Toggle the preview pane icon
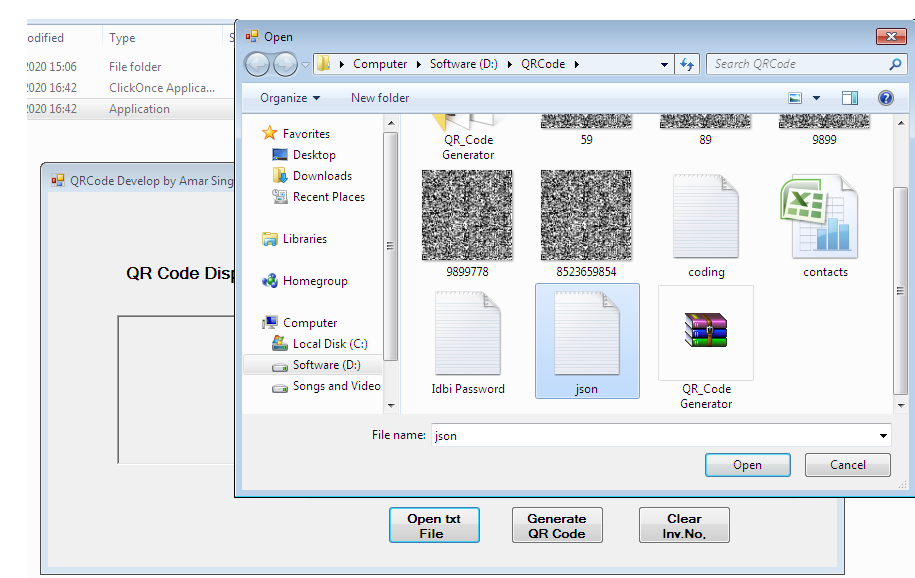 point(850,98)
